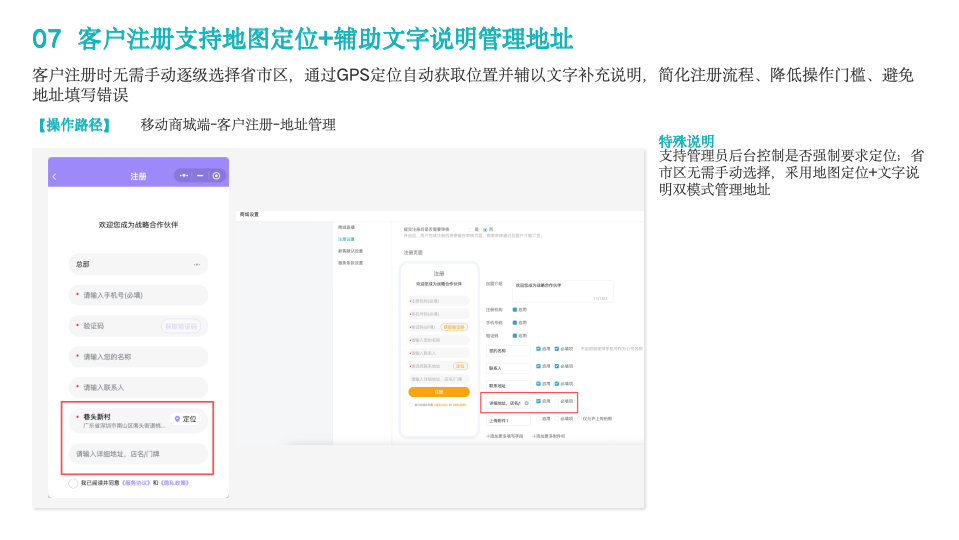Click the 获取验证码 button in purple form

[x=181, y=326]
